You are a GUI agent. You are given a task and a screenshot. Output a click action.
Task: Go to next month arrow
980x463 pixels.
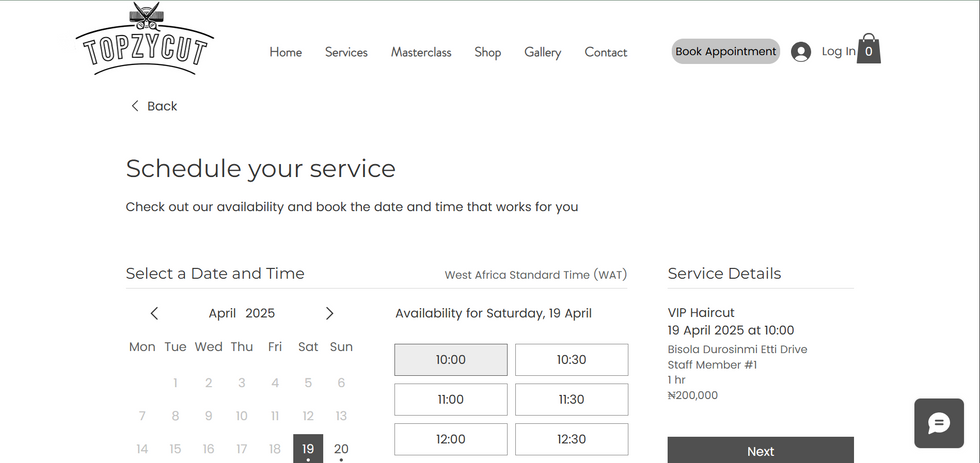329,314
